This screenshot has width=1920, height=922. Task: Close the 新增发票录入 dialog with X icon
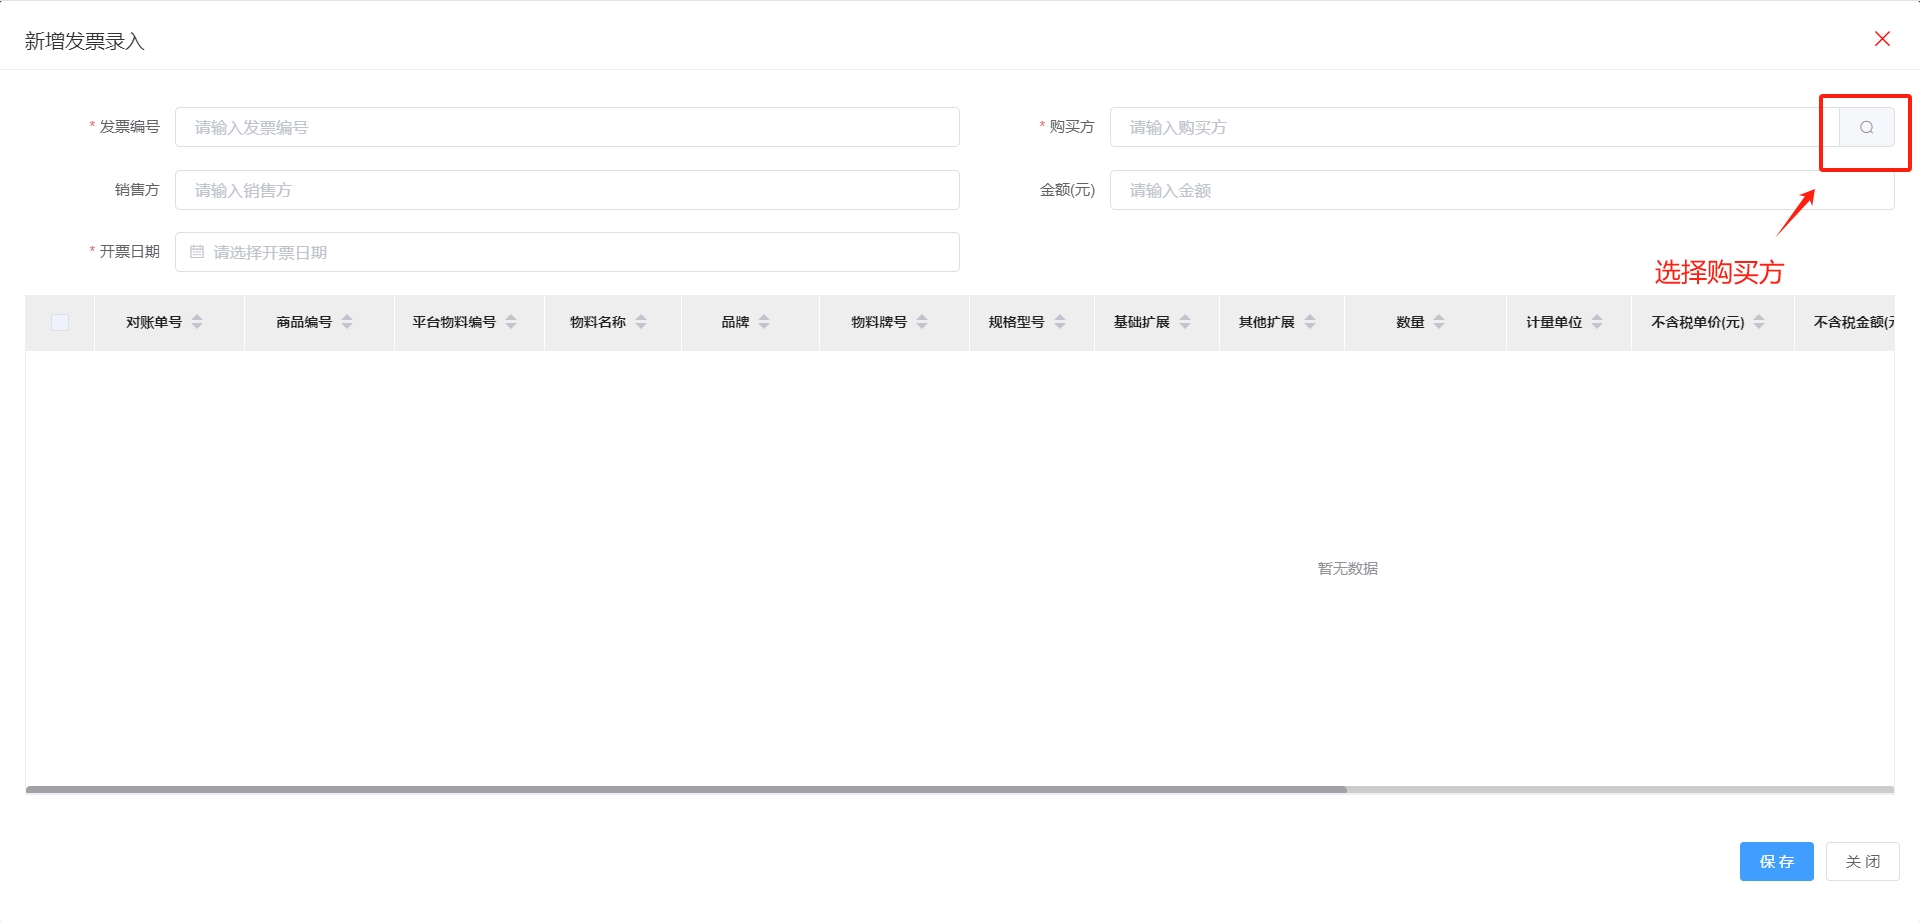(x=1882, y=39)
